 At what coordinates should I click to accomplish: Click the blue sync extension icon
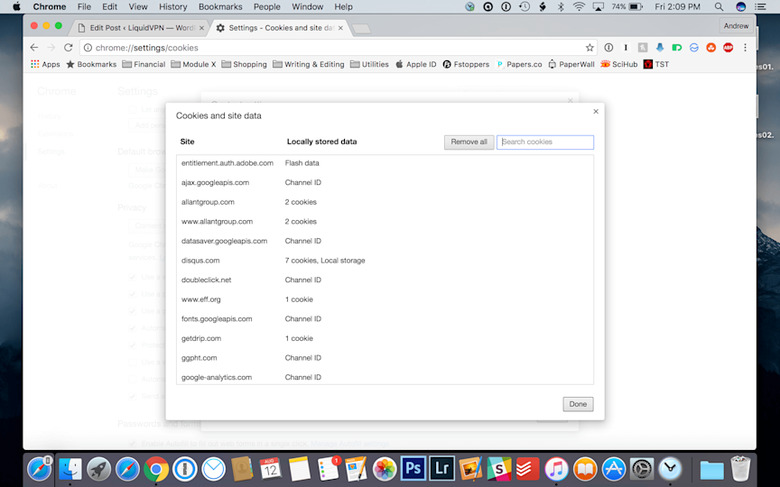[694, 48]
